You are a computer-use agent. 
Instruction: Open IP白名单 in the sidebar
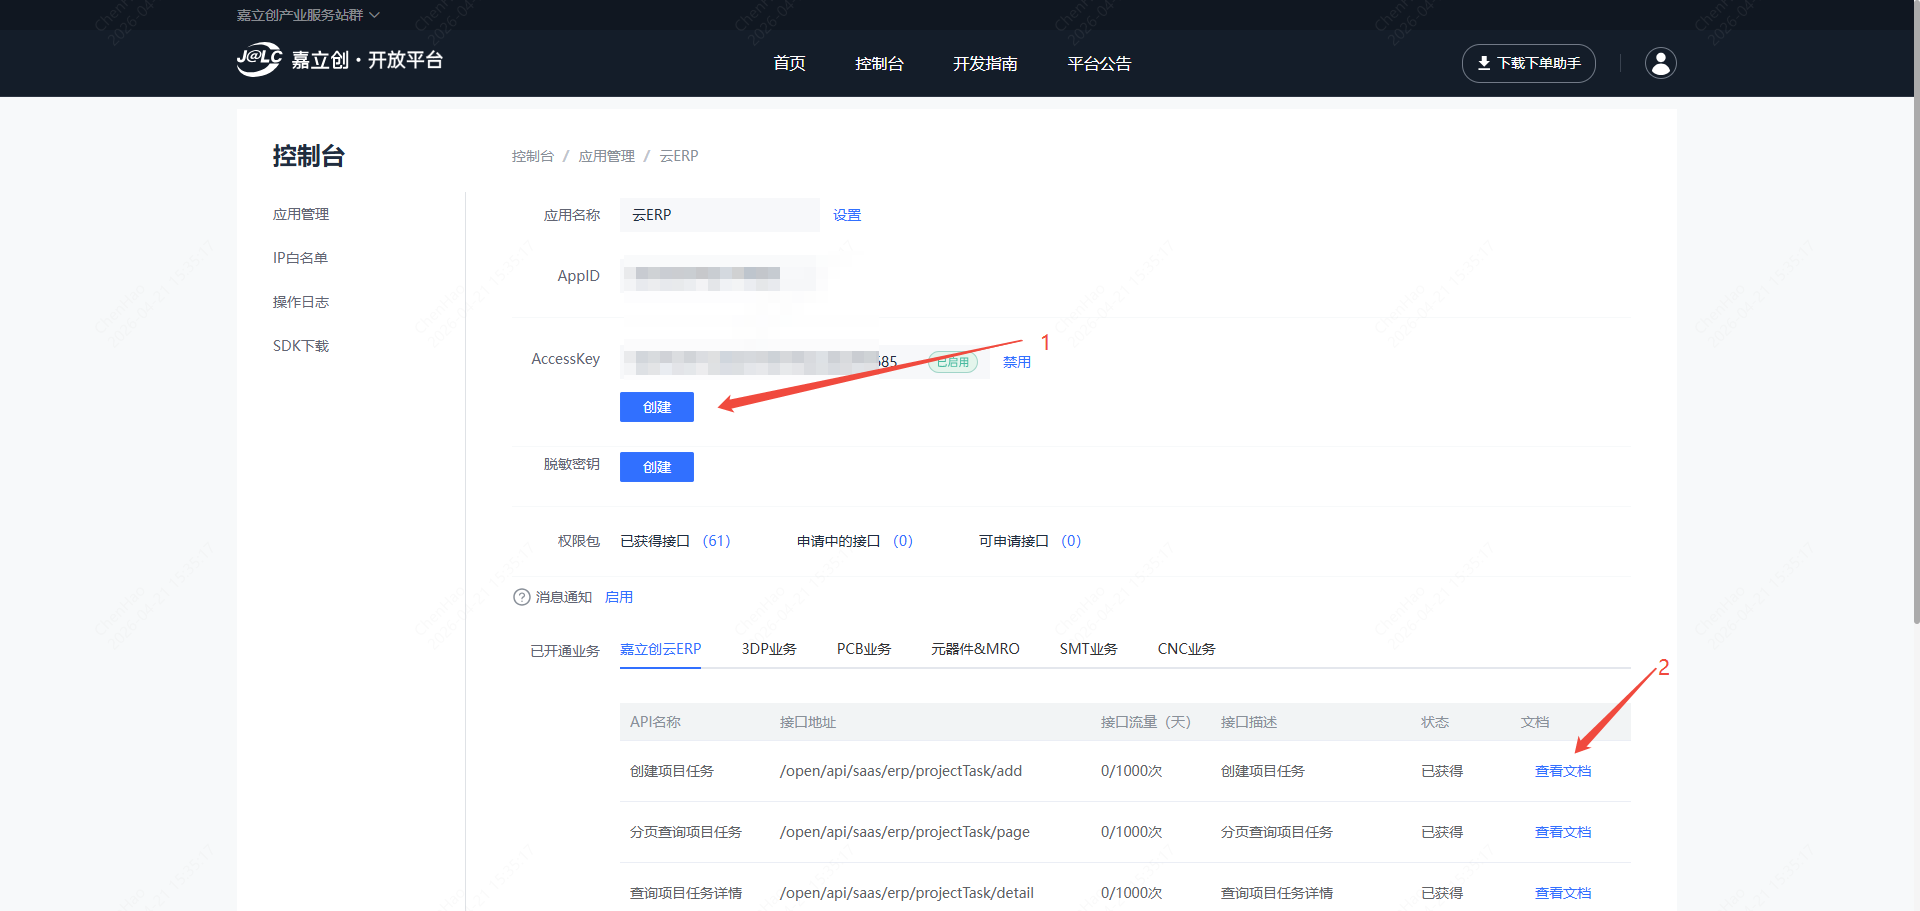pyautogui.click(x=300, y=258)
